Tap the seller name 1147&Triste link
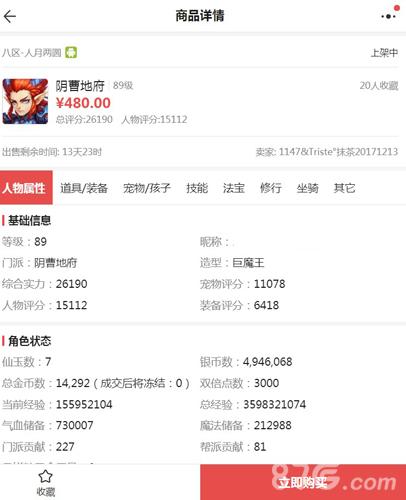This screenshot has height=500, width=406. coord(338,152)
